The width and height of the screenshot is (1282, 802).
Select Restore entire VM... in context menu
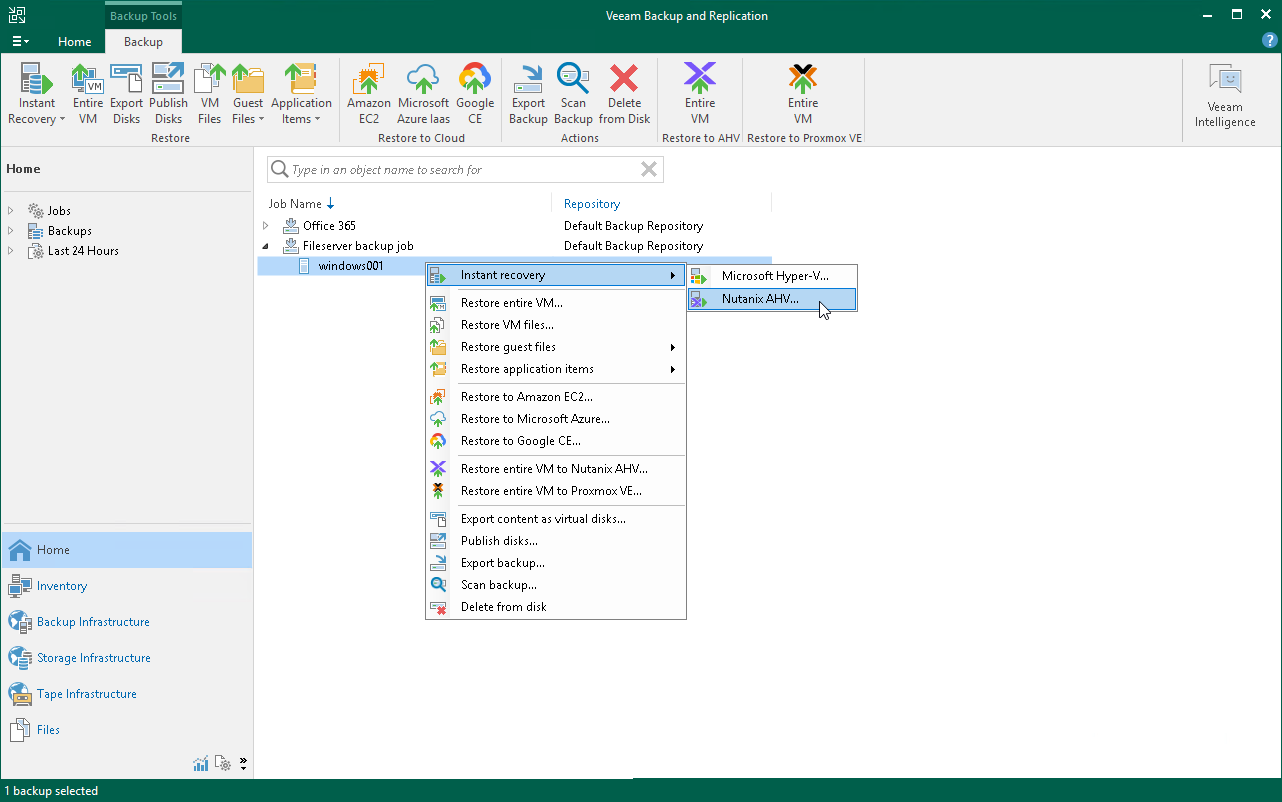(x=556, y=303)
